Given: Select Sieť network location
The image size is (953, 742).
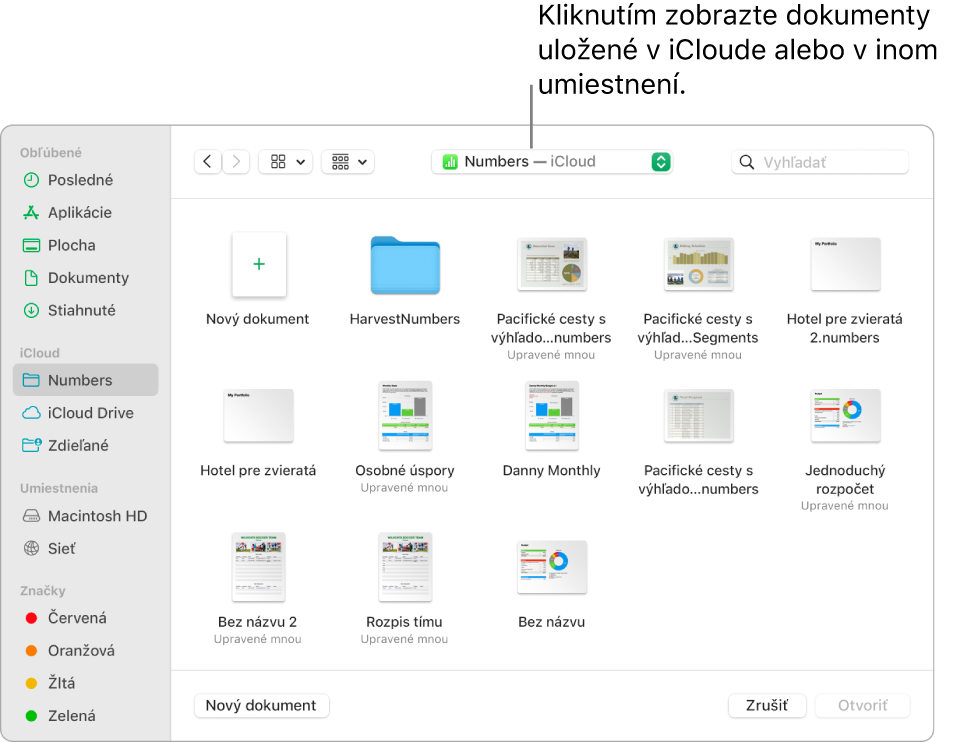Looking at the screenshot, I should 86,549.
